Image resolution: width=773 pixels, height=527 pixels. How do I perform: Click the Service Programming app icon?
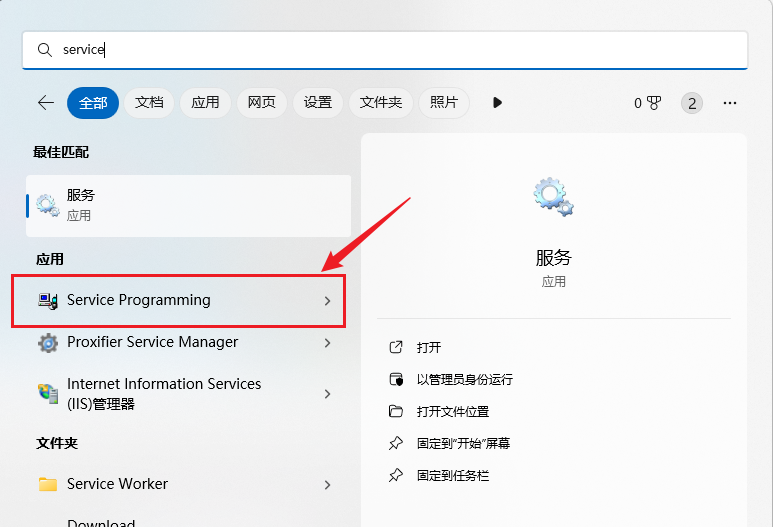tap(48, 301)
